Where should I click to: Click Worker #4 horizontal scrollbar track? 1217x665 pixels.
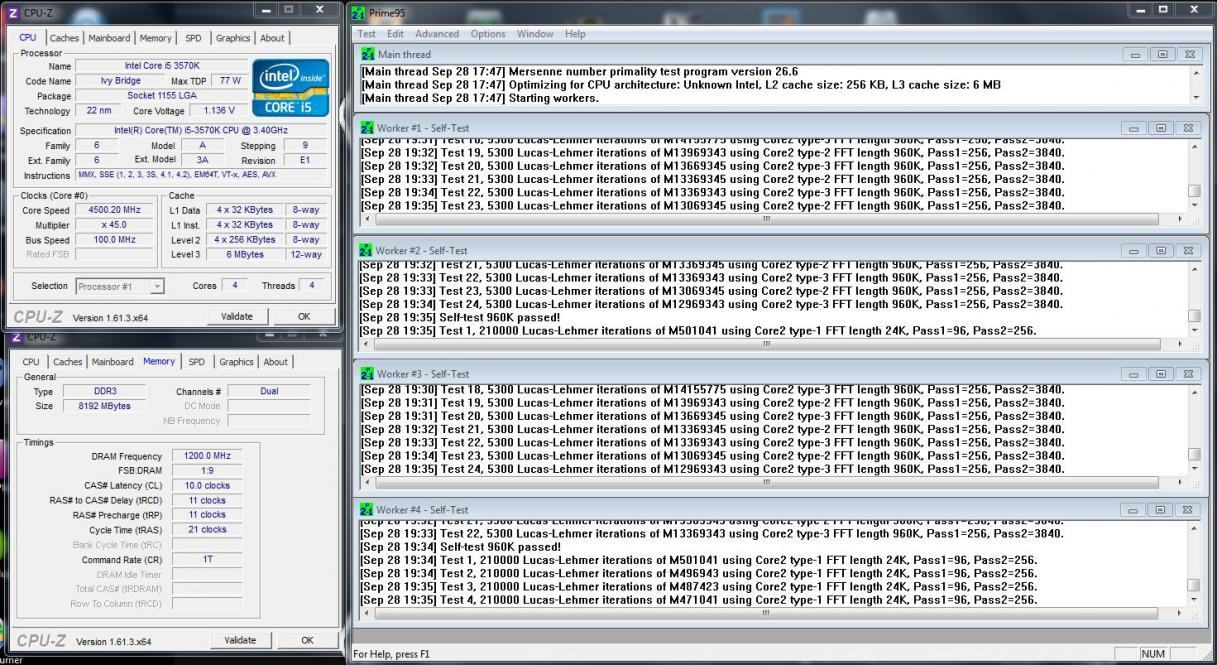click(767, 612)
